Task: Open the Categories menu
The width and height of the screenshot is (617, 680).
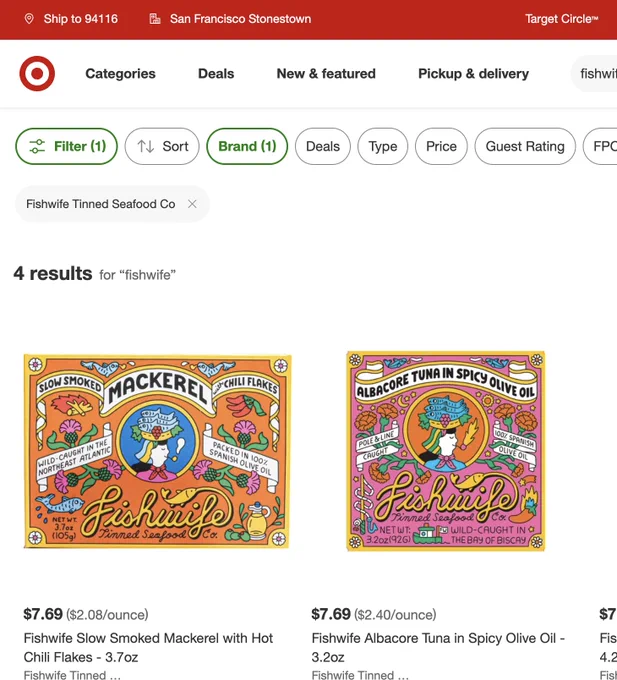Action: [120, 74]
